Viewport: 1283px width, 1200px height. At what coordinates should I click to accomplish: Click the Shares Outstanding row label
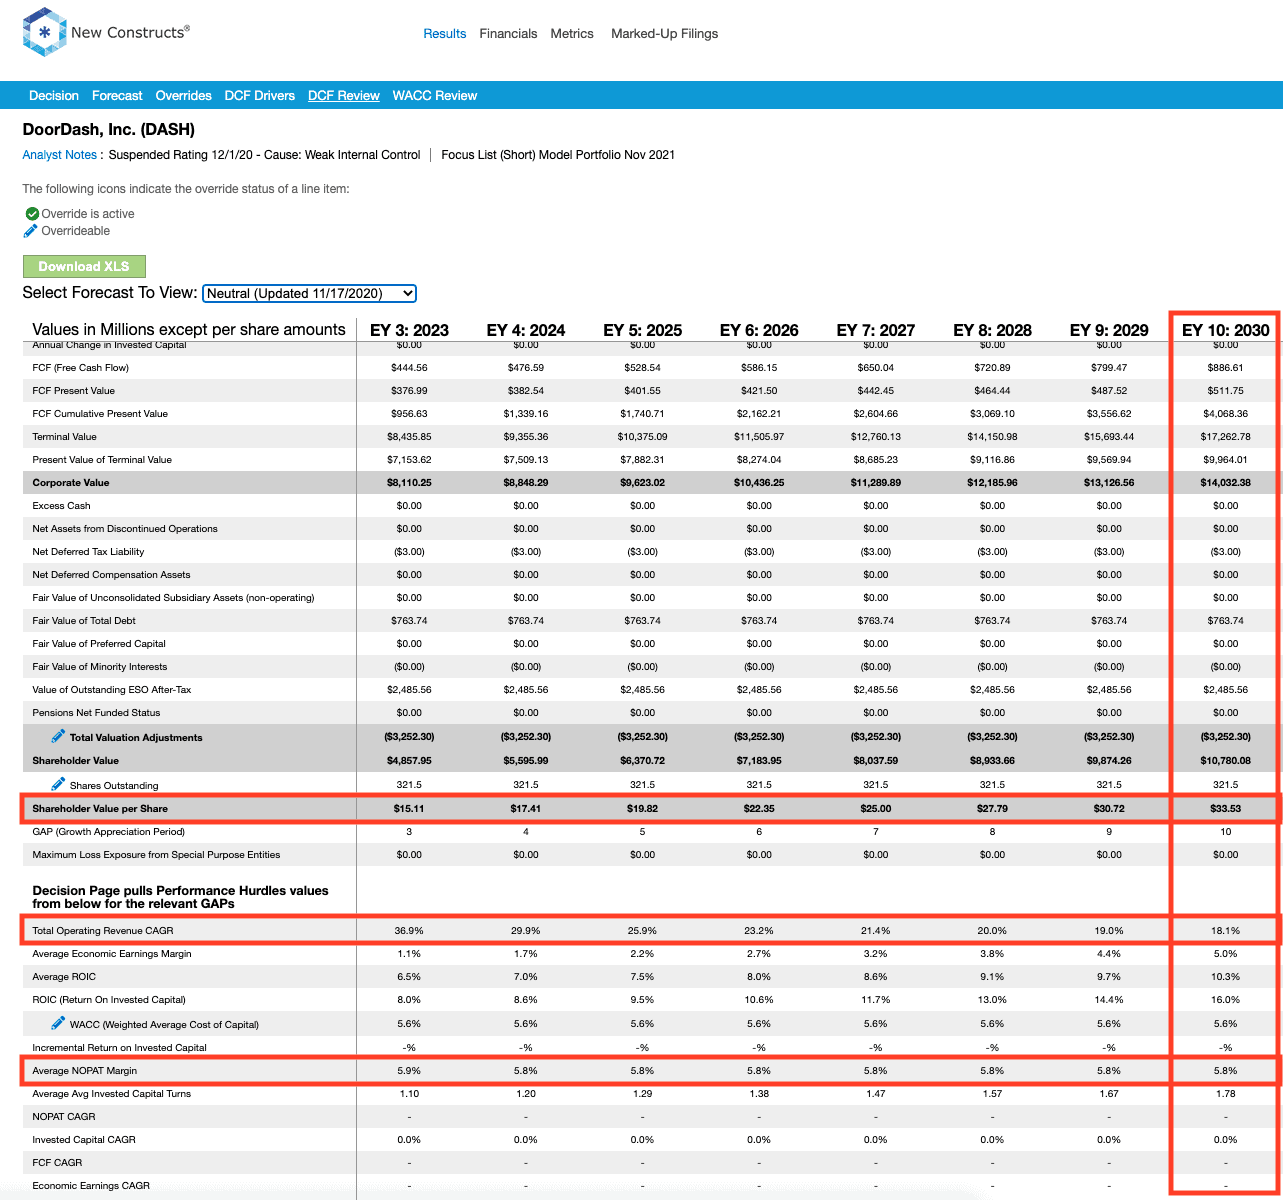(x=114, y=786)
